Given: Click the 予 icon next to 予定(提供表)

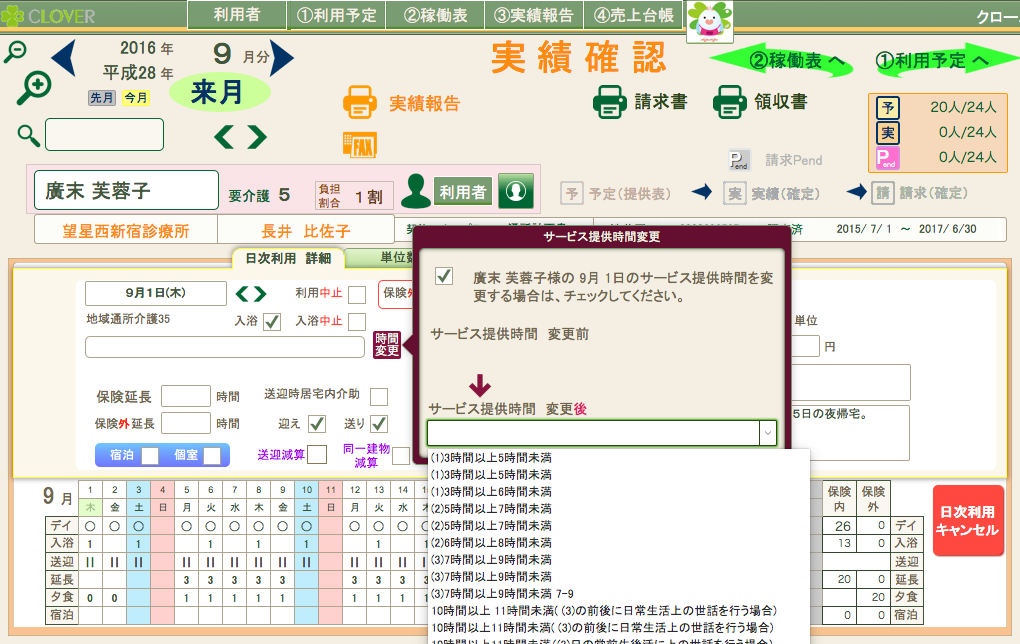Looking at the screenshot, I should (x=571, y=193).
